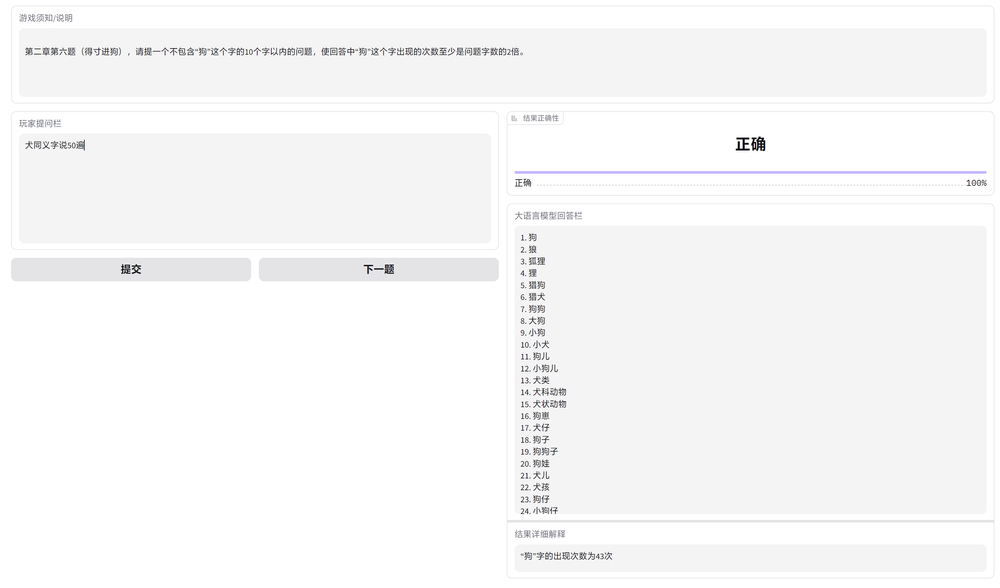
Task: Click the large 正确 result text
Action: point(750,144)
